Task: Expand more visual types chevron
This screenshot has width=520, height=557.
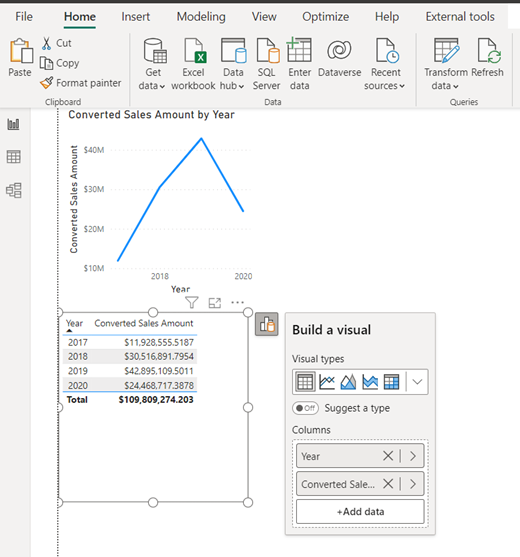Action: tap(417, 382)
